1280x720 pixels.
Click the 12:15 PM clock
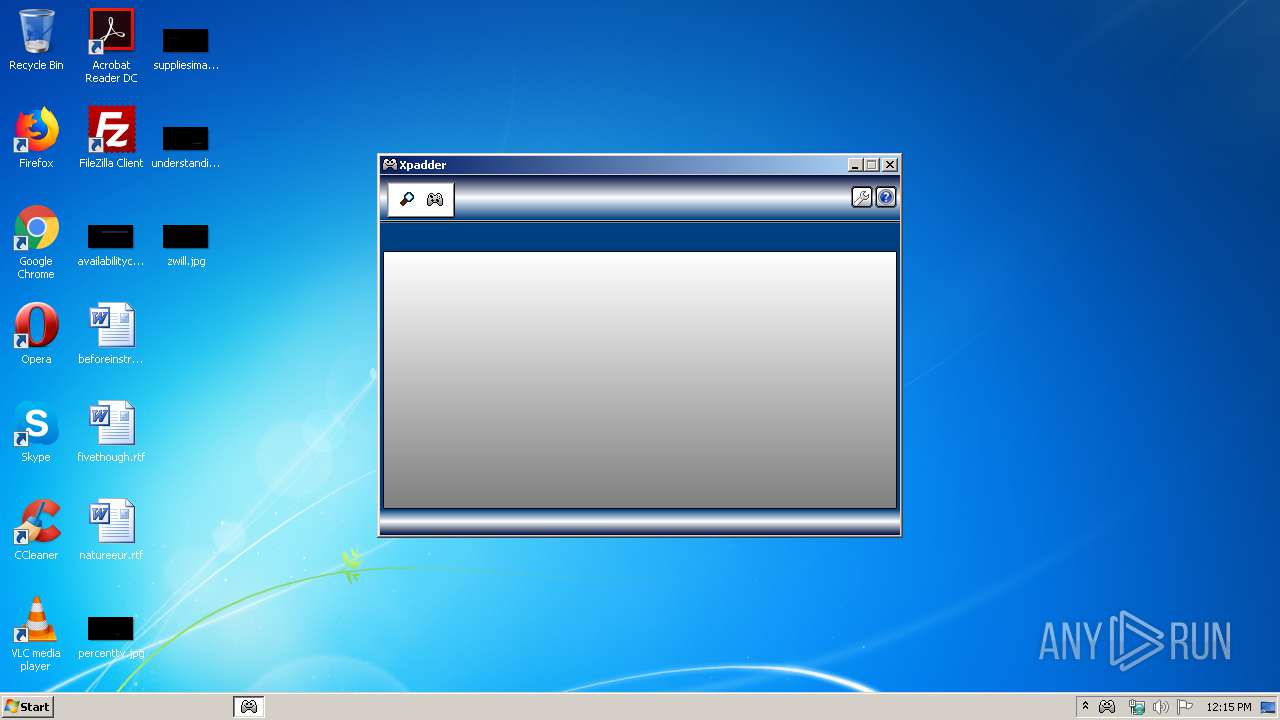click(1229, 706)
